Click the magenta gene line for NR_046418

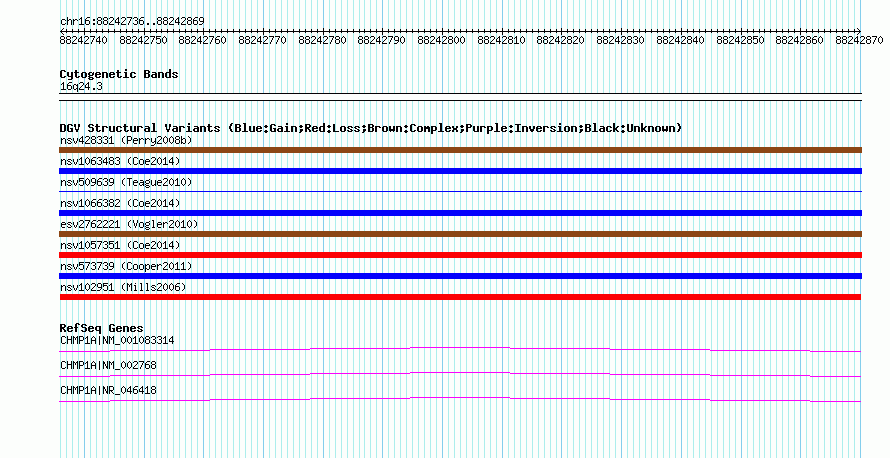[x=460, y=400]
